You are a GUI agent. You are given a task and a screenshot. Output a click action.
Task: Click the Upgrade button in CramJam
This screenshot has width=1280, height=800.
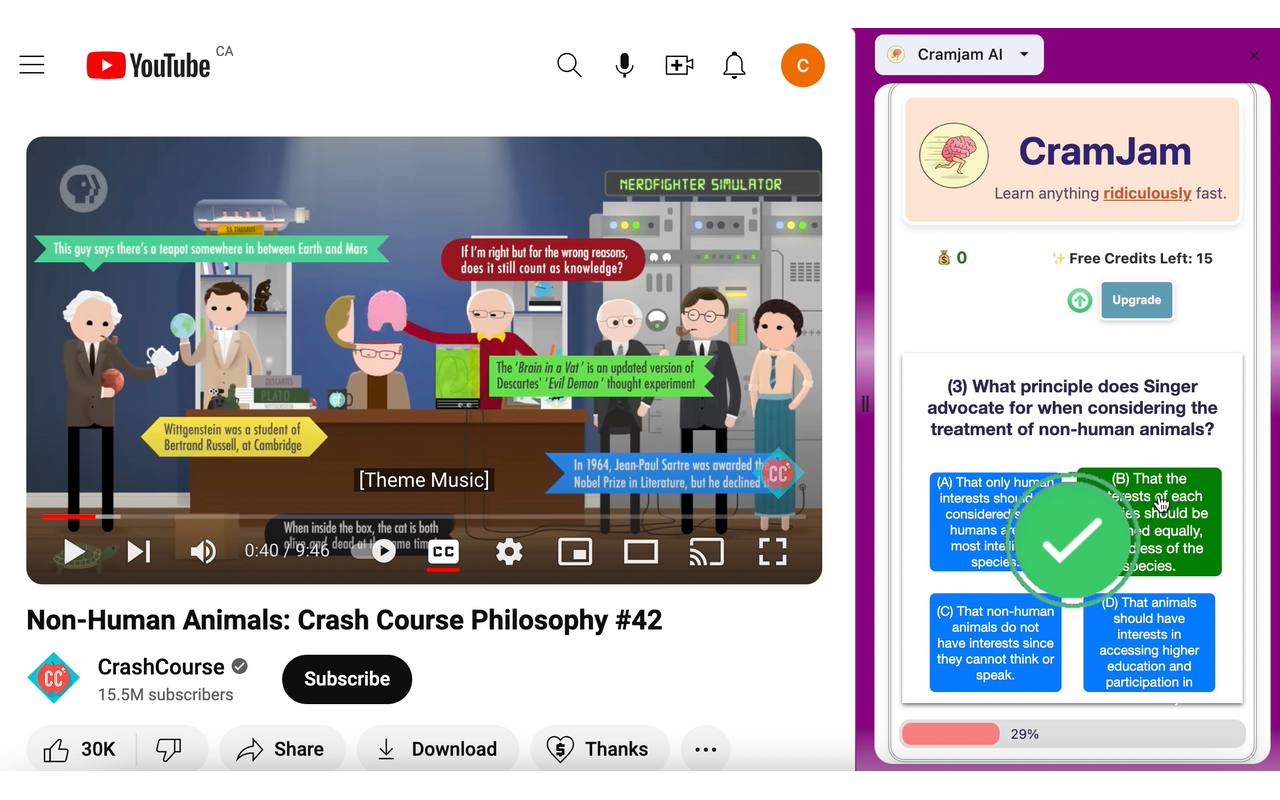(1136, 300)
